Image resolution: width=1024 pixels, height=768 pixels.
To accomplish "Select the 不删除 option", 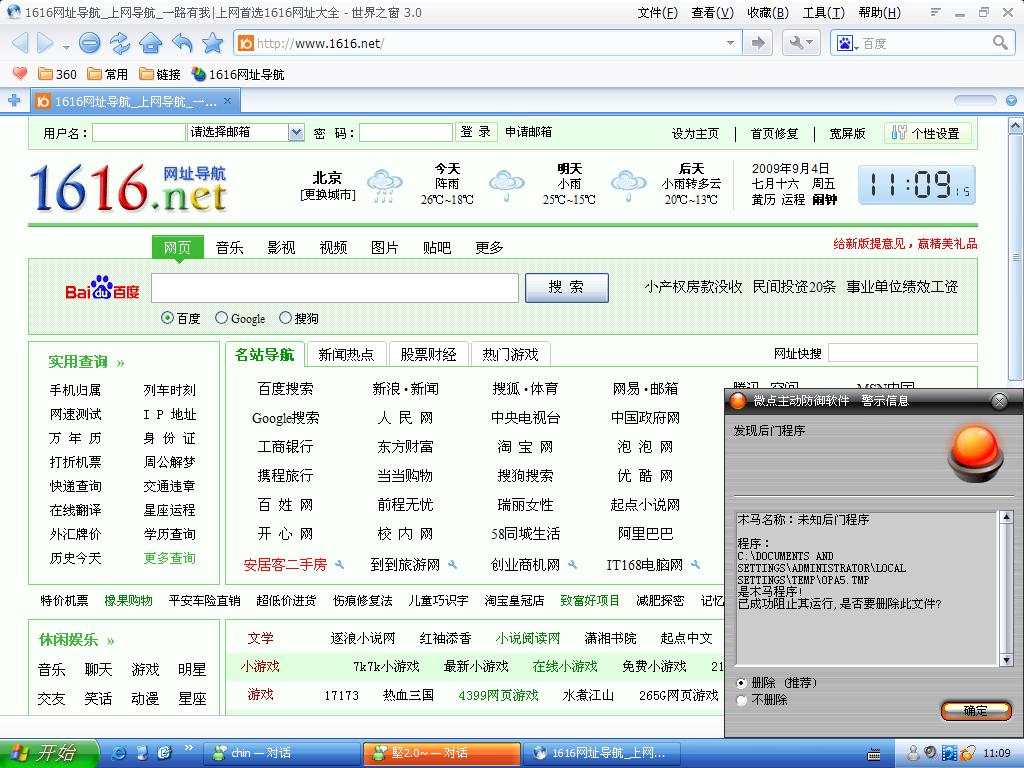I will [x=741, y=700].
